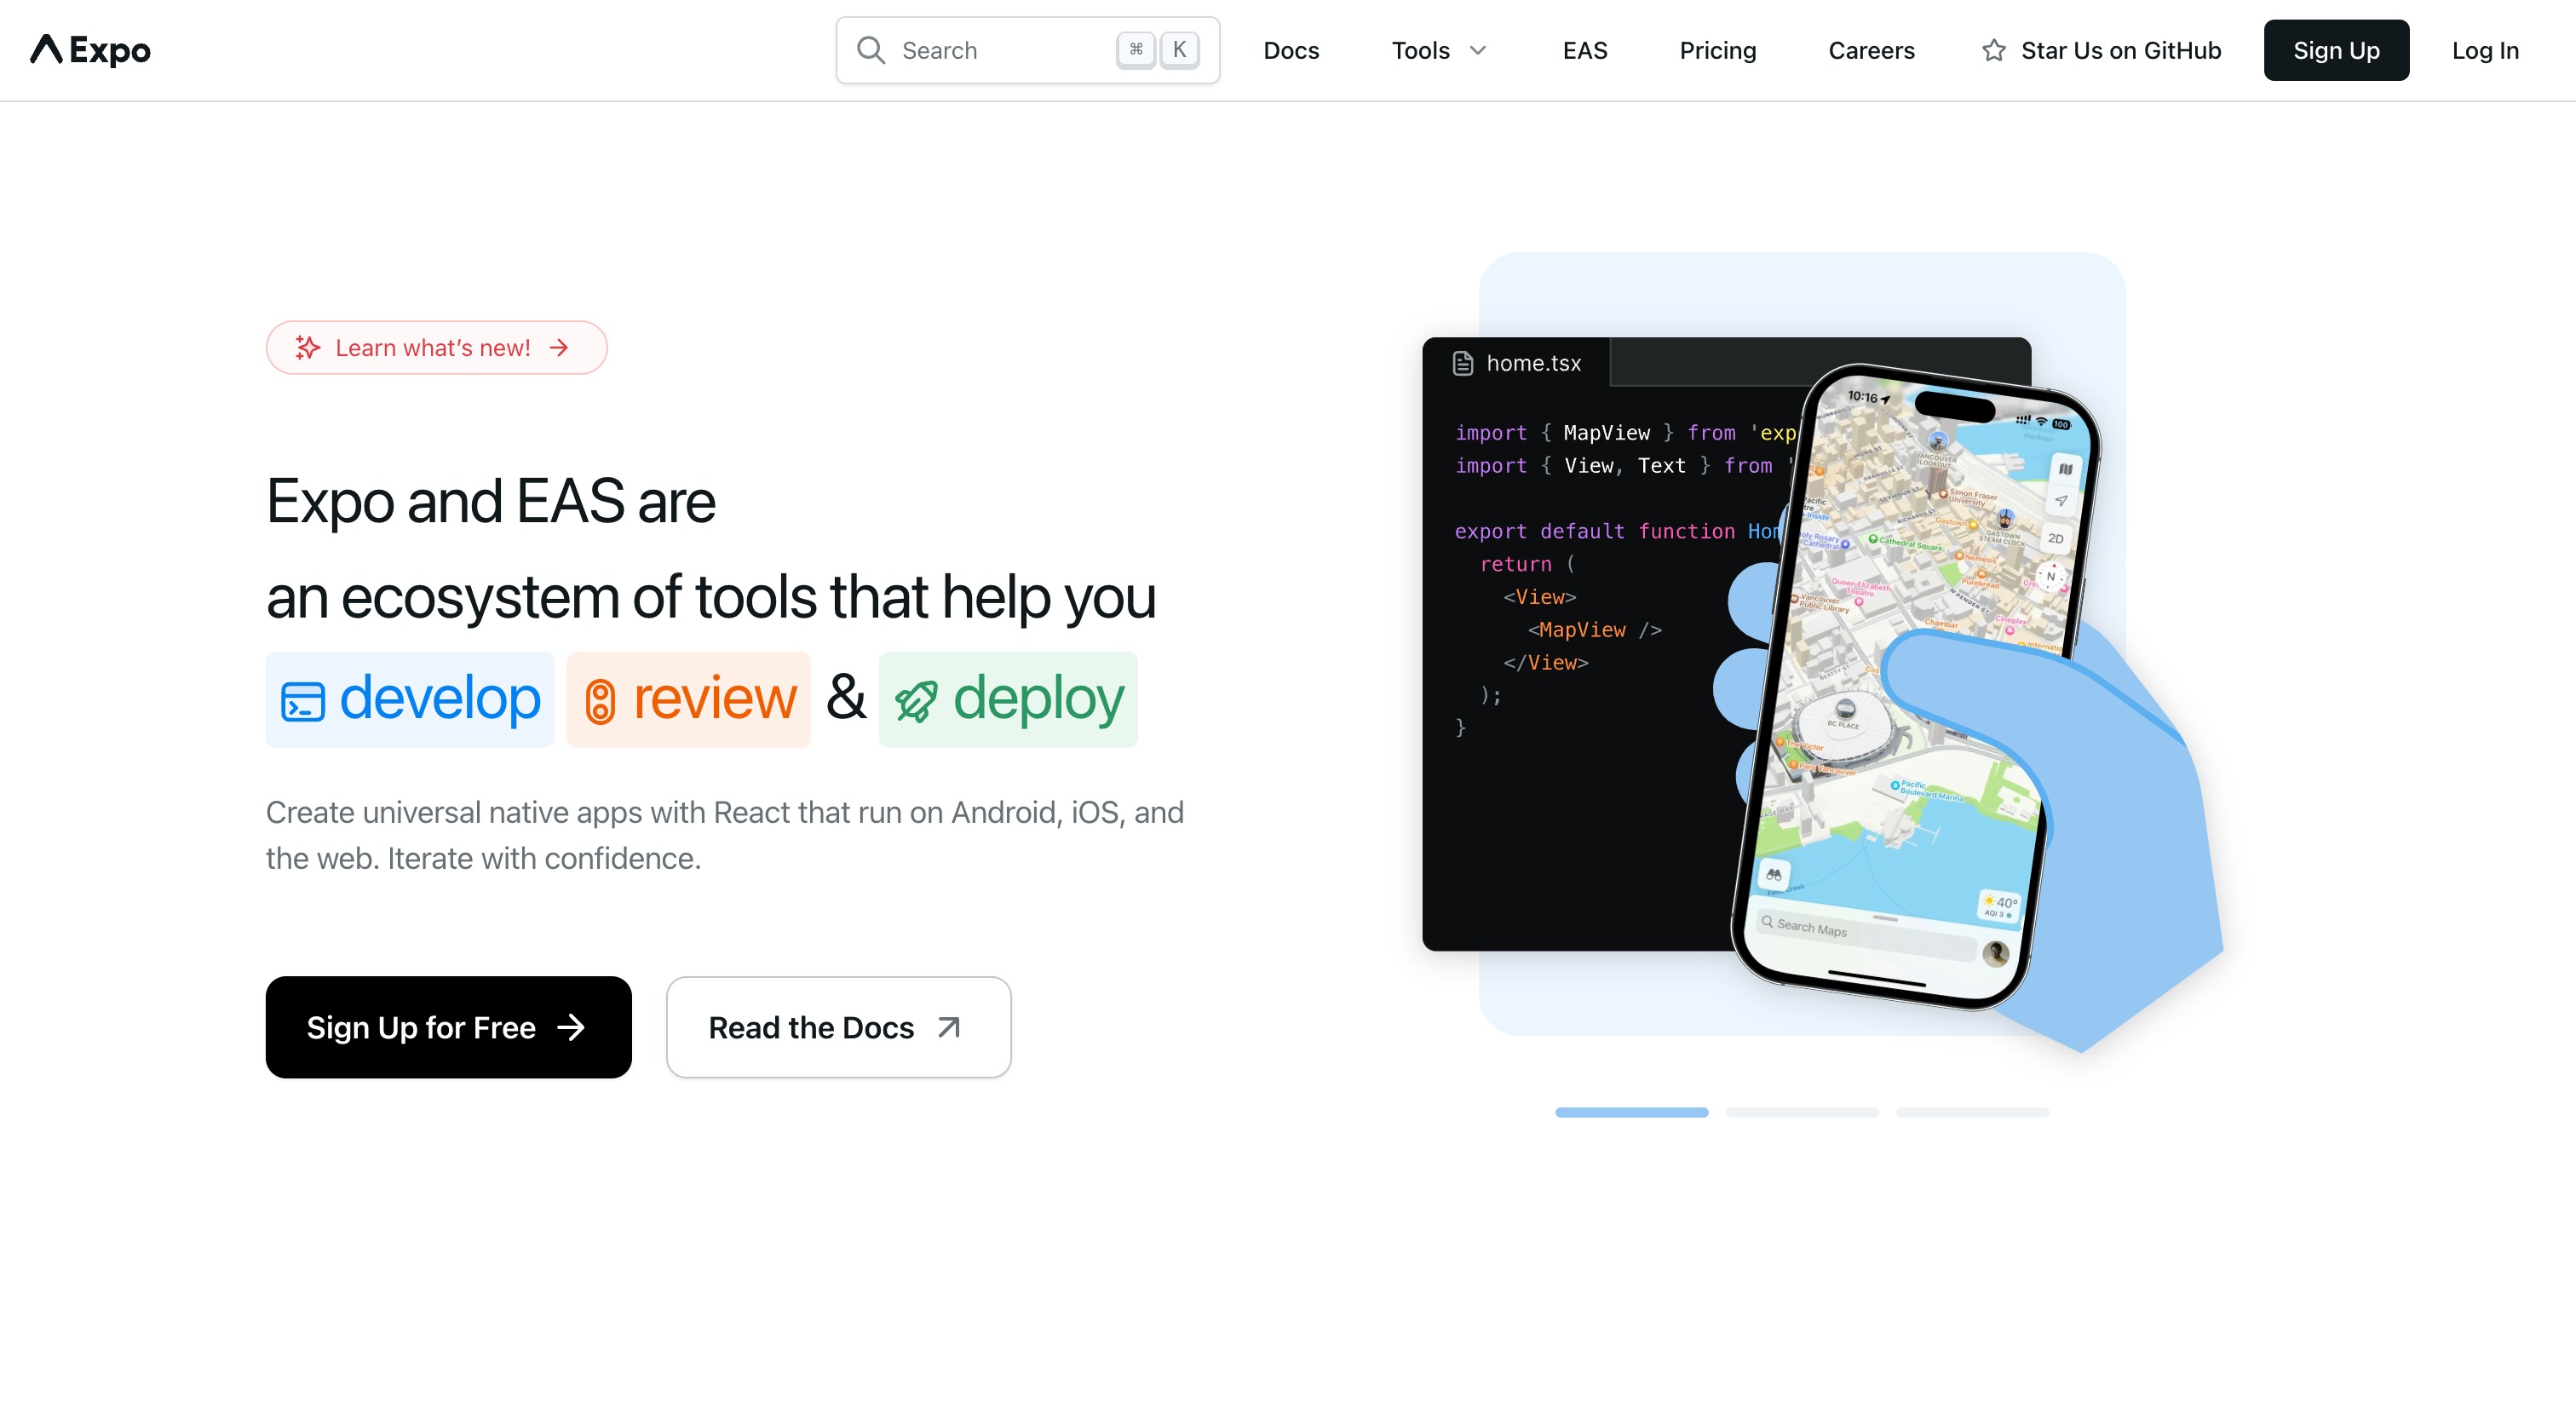This screenshot has height=1426, width=2576.
Task: Select the first carousel progress bar
Action: 1631,1112
